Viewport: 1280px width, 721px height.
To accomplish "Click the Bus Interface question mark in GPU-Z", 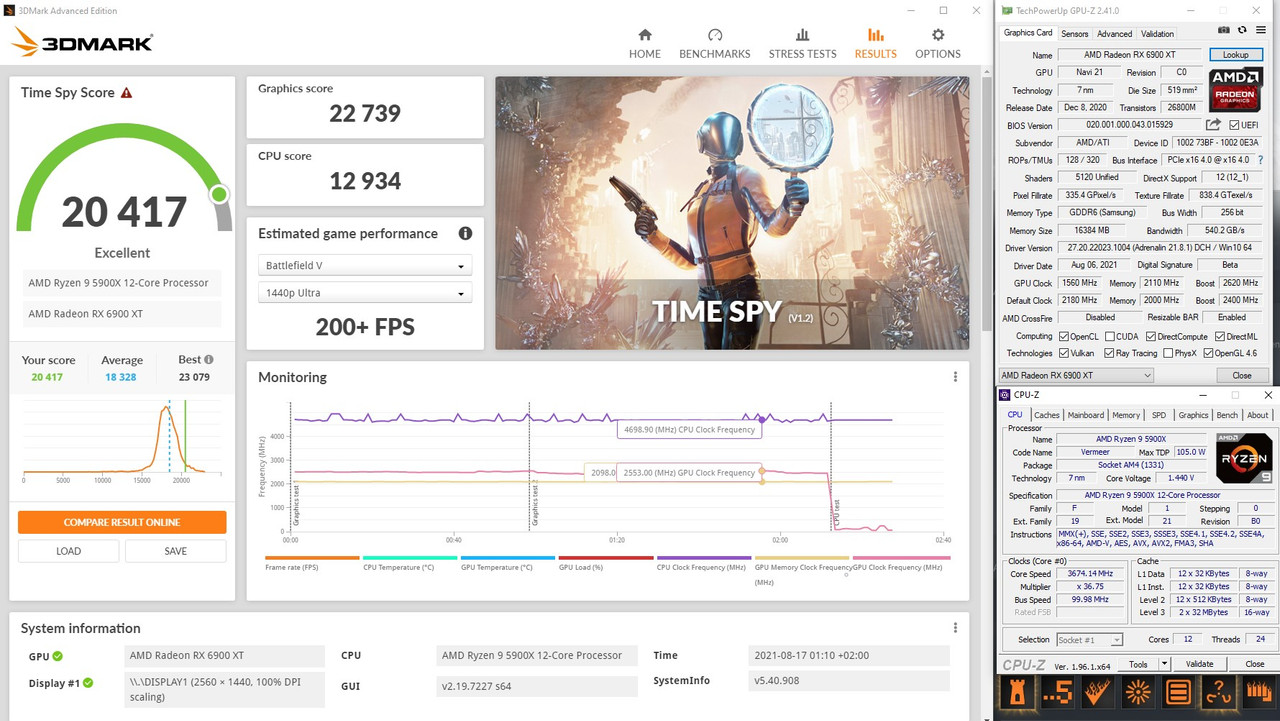I will tap(1260, 160).
